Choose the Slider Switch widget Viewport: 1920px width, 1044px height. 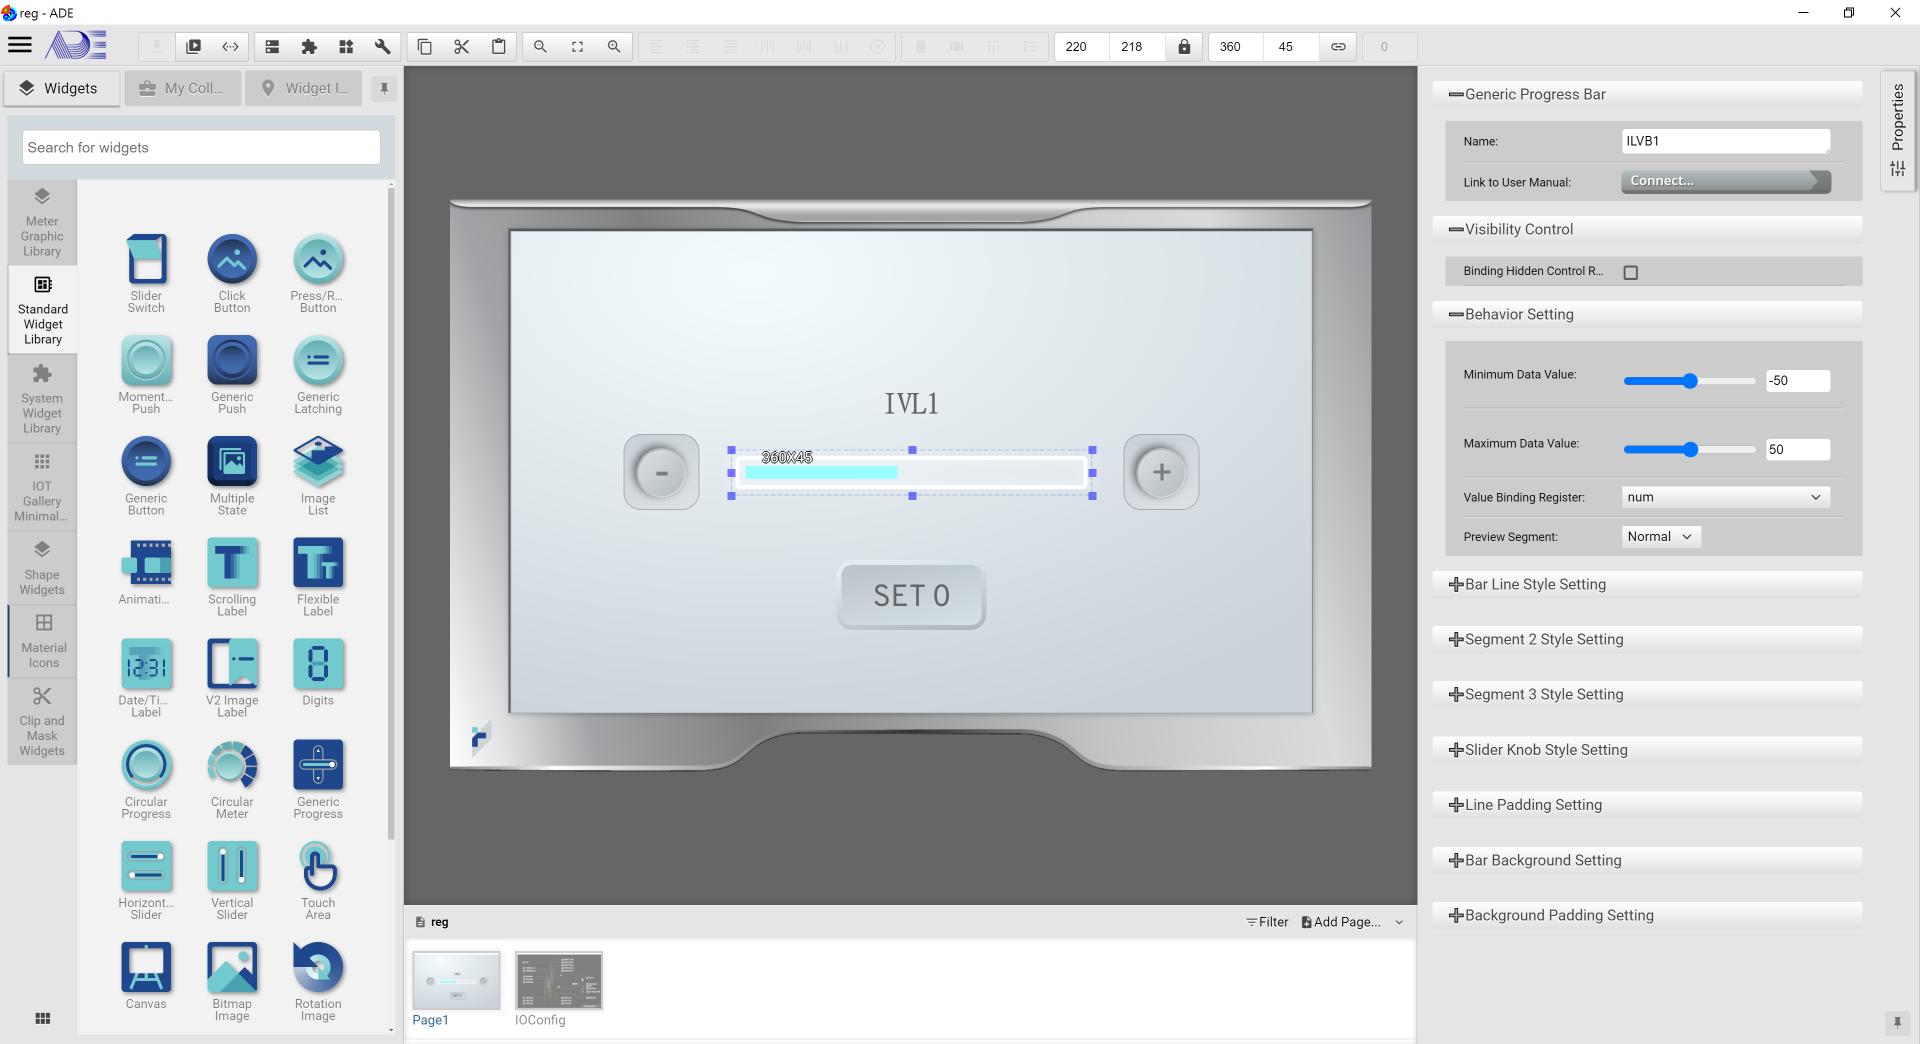coord(146,260)
